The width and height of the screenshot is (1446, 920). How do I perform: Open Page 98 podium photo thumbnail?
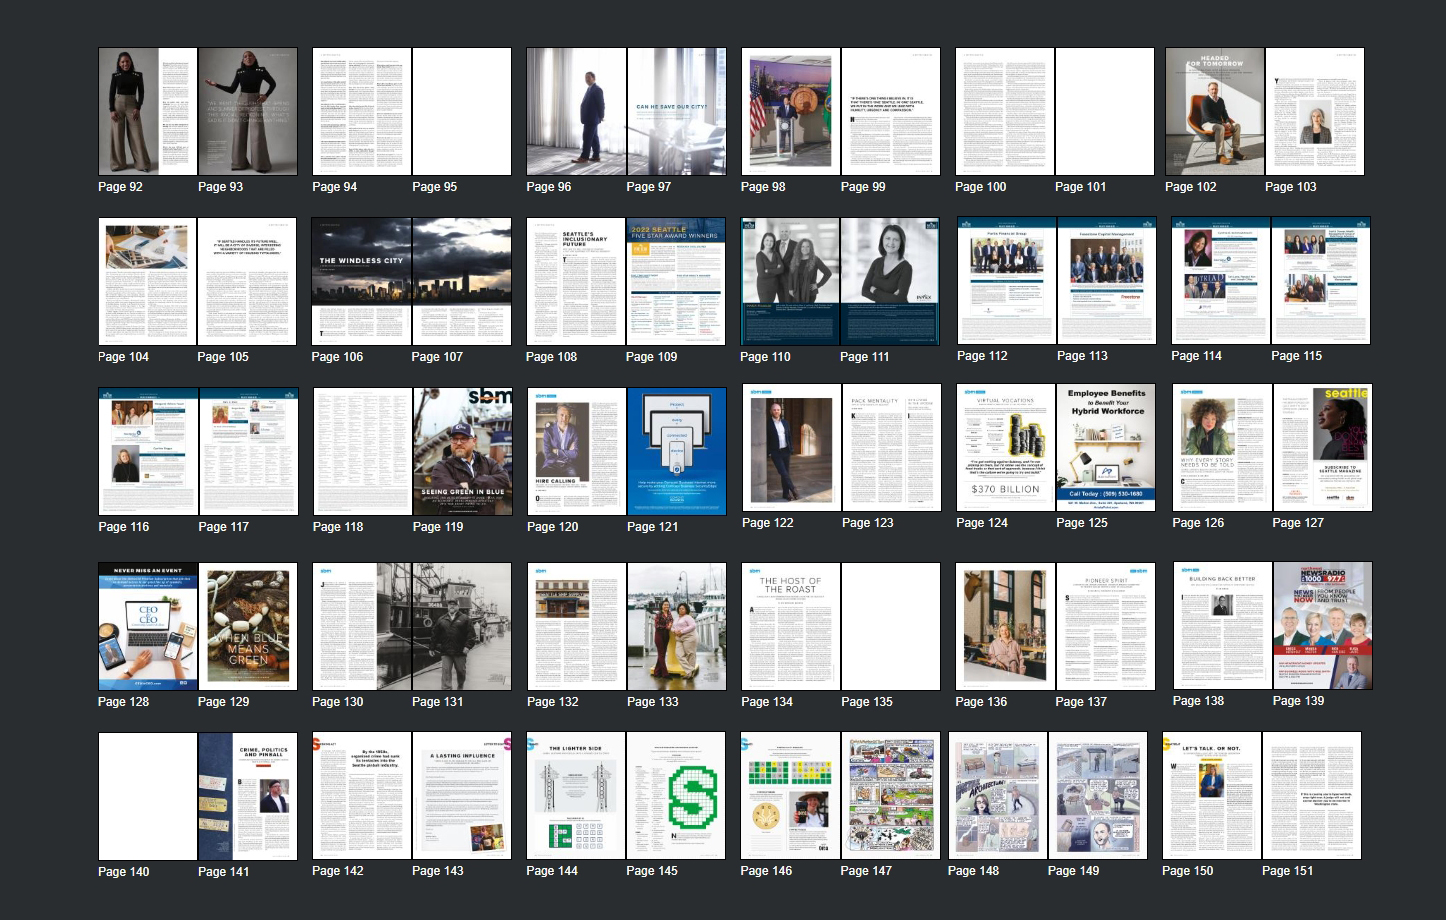(x=791, y=112)
